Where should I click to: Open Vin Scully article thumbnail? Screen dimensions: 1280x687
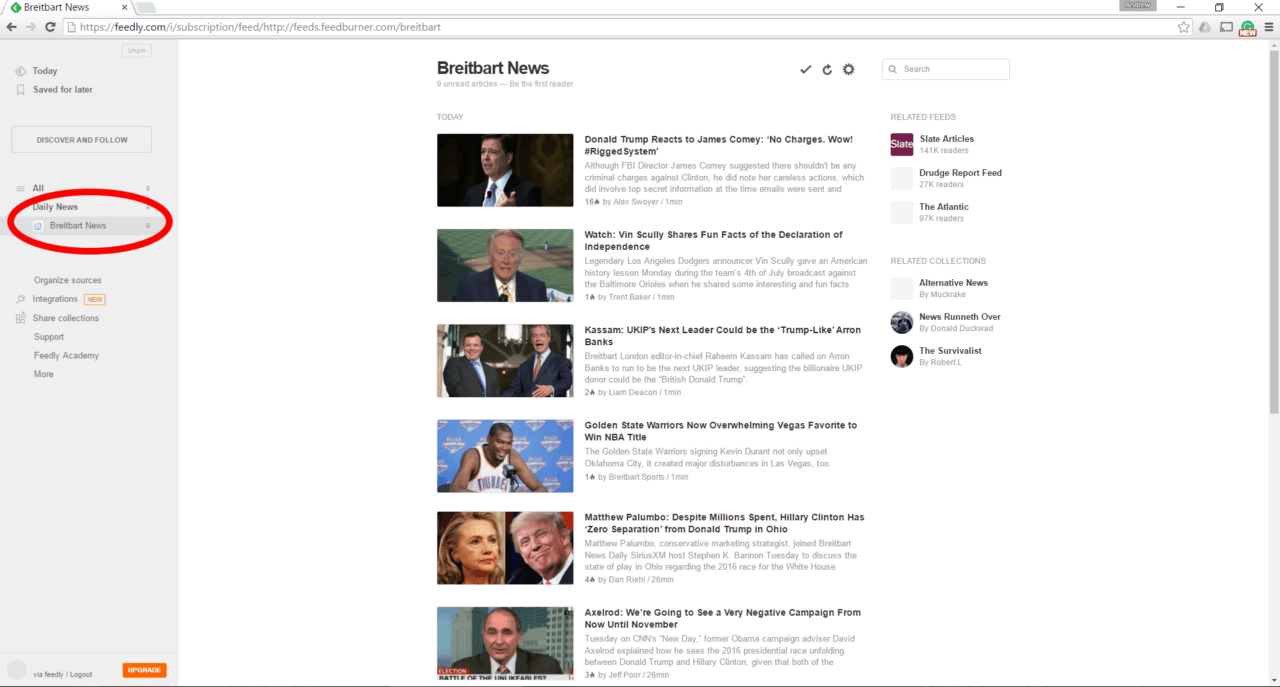click(505, 266)
